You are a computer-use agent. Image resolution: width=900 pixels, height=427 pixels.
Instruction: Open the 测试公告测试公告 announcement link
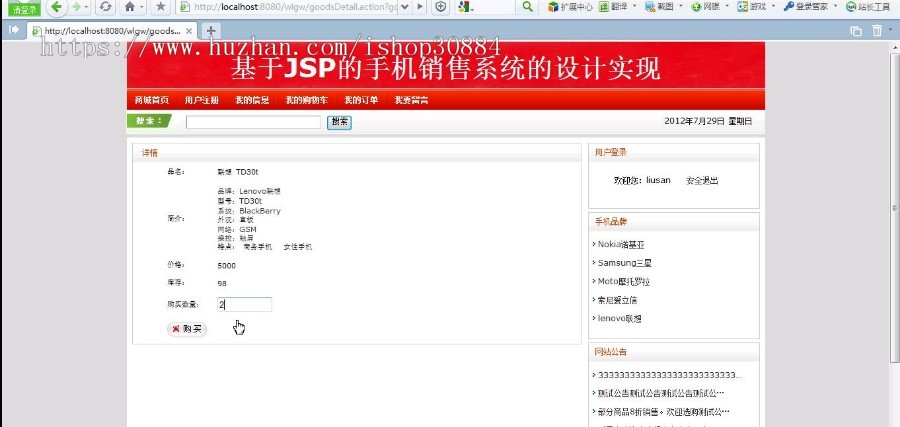[x=661, y=393]
